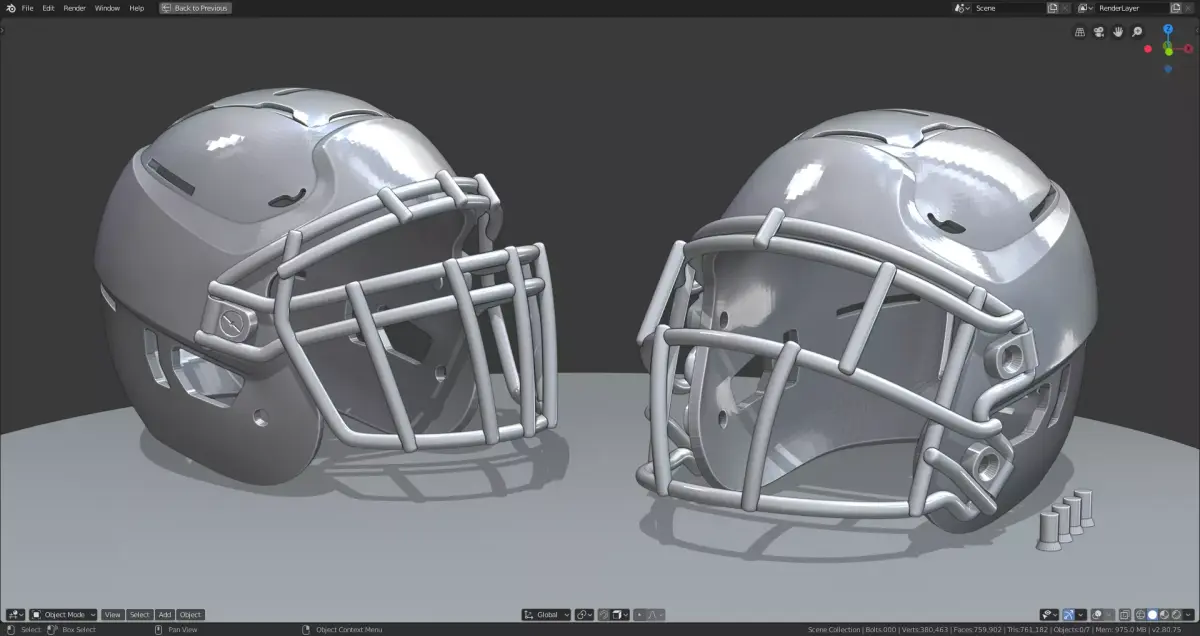Click the 'Pan View' status bar hint
The width and height of the screenshot is (1200, 636).
182,630
